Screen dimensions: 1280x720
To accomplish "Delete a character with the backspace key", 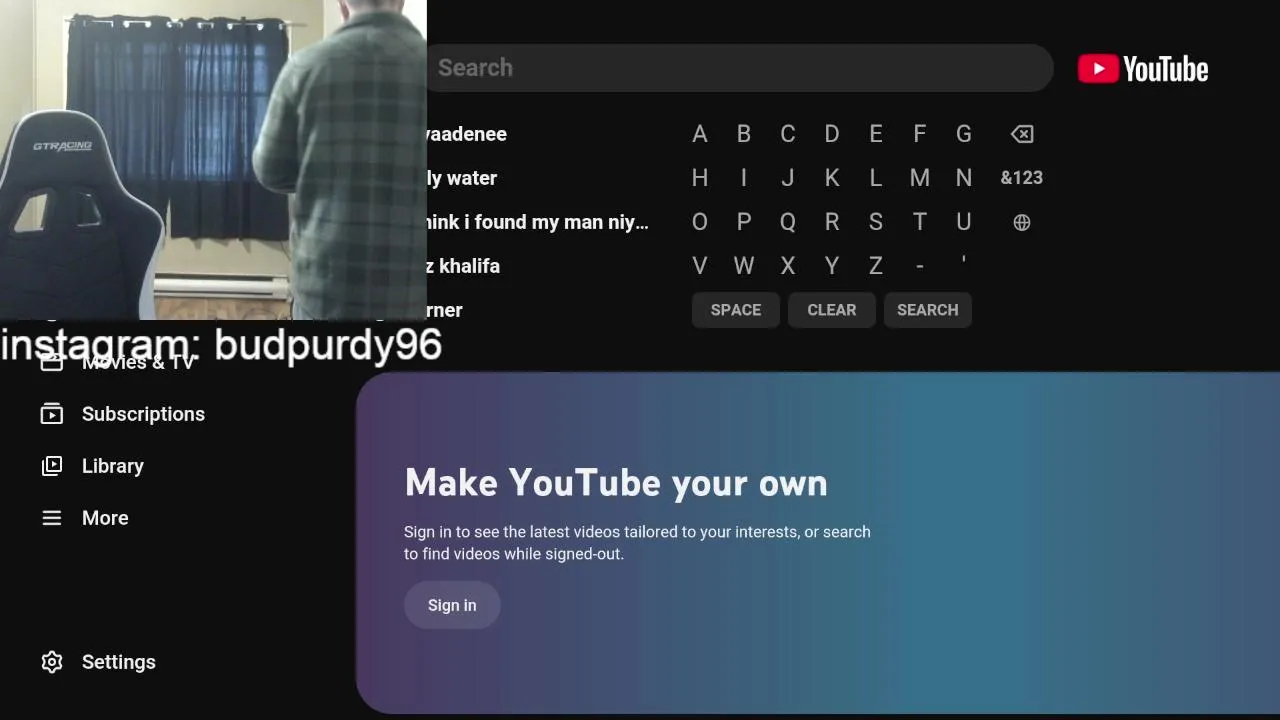I will click(x=1021, y=134).
